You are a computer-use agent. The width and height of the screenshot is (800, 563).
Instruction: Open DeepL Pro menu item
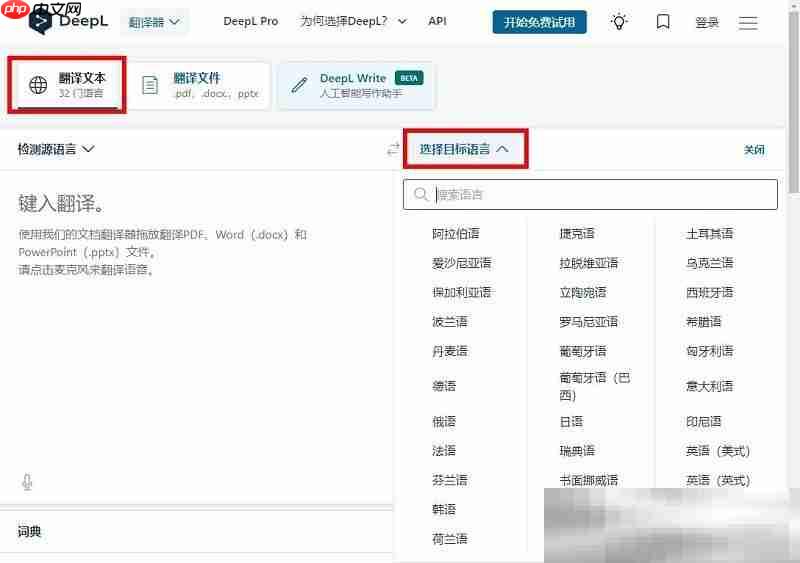click(x=251, y=21)
